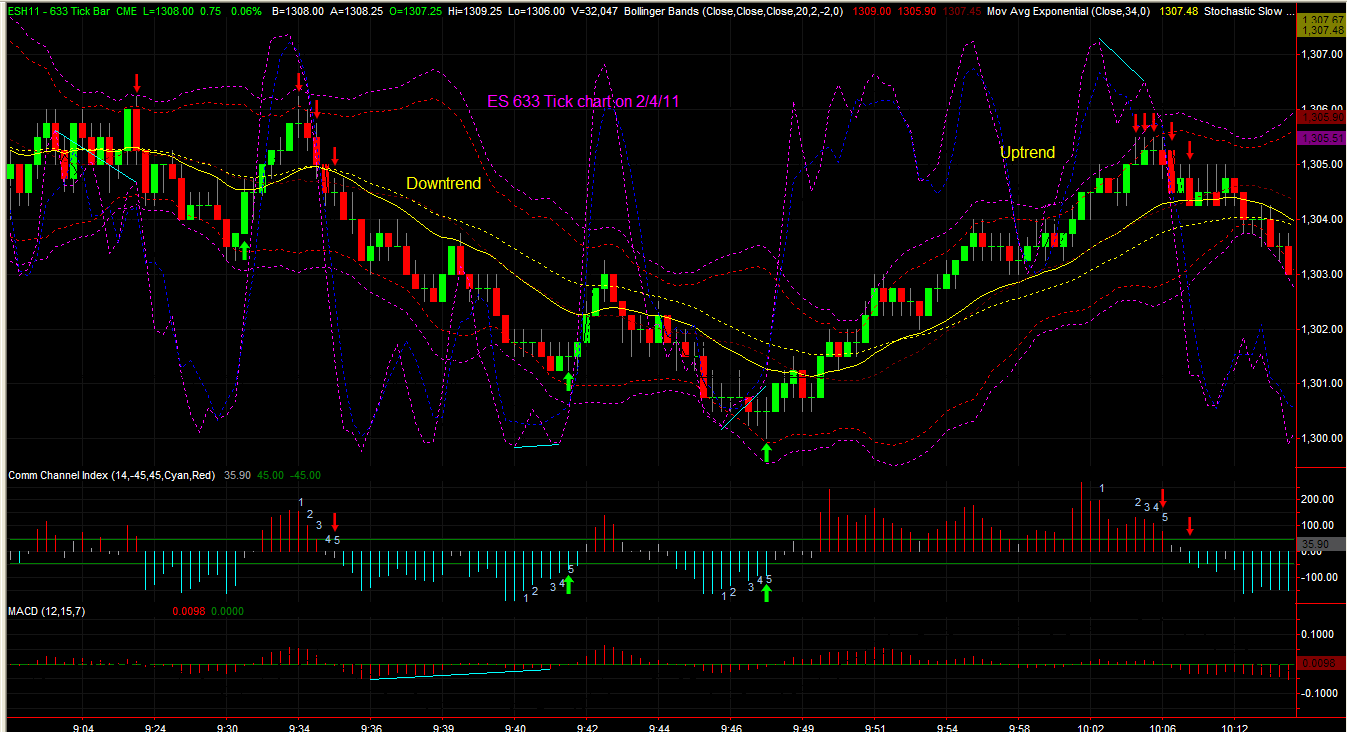The height and width of the screenshot is (732, 1347).
Task: Click the 1,305.00 price axis label
Action: pos(1321,164)
